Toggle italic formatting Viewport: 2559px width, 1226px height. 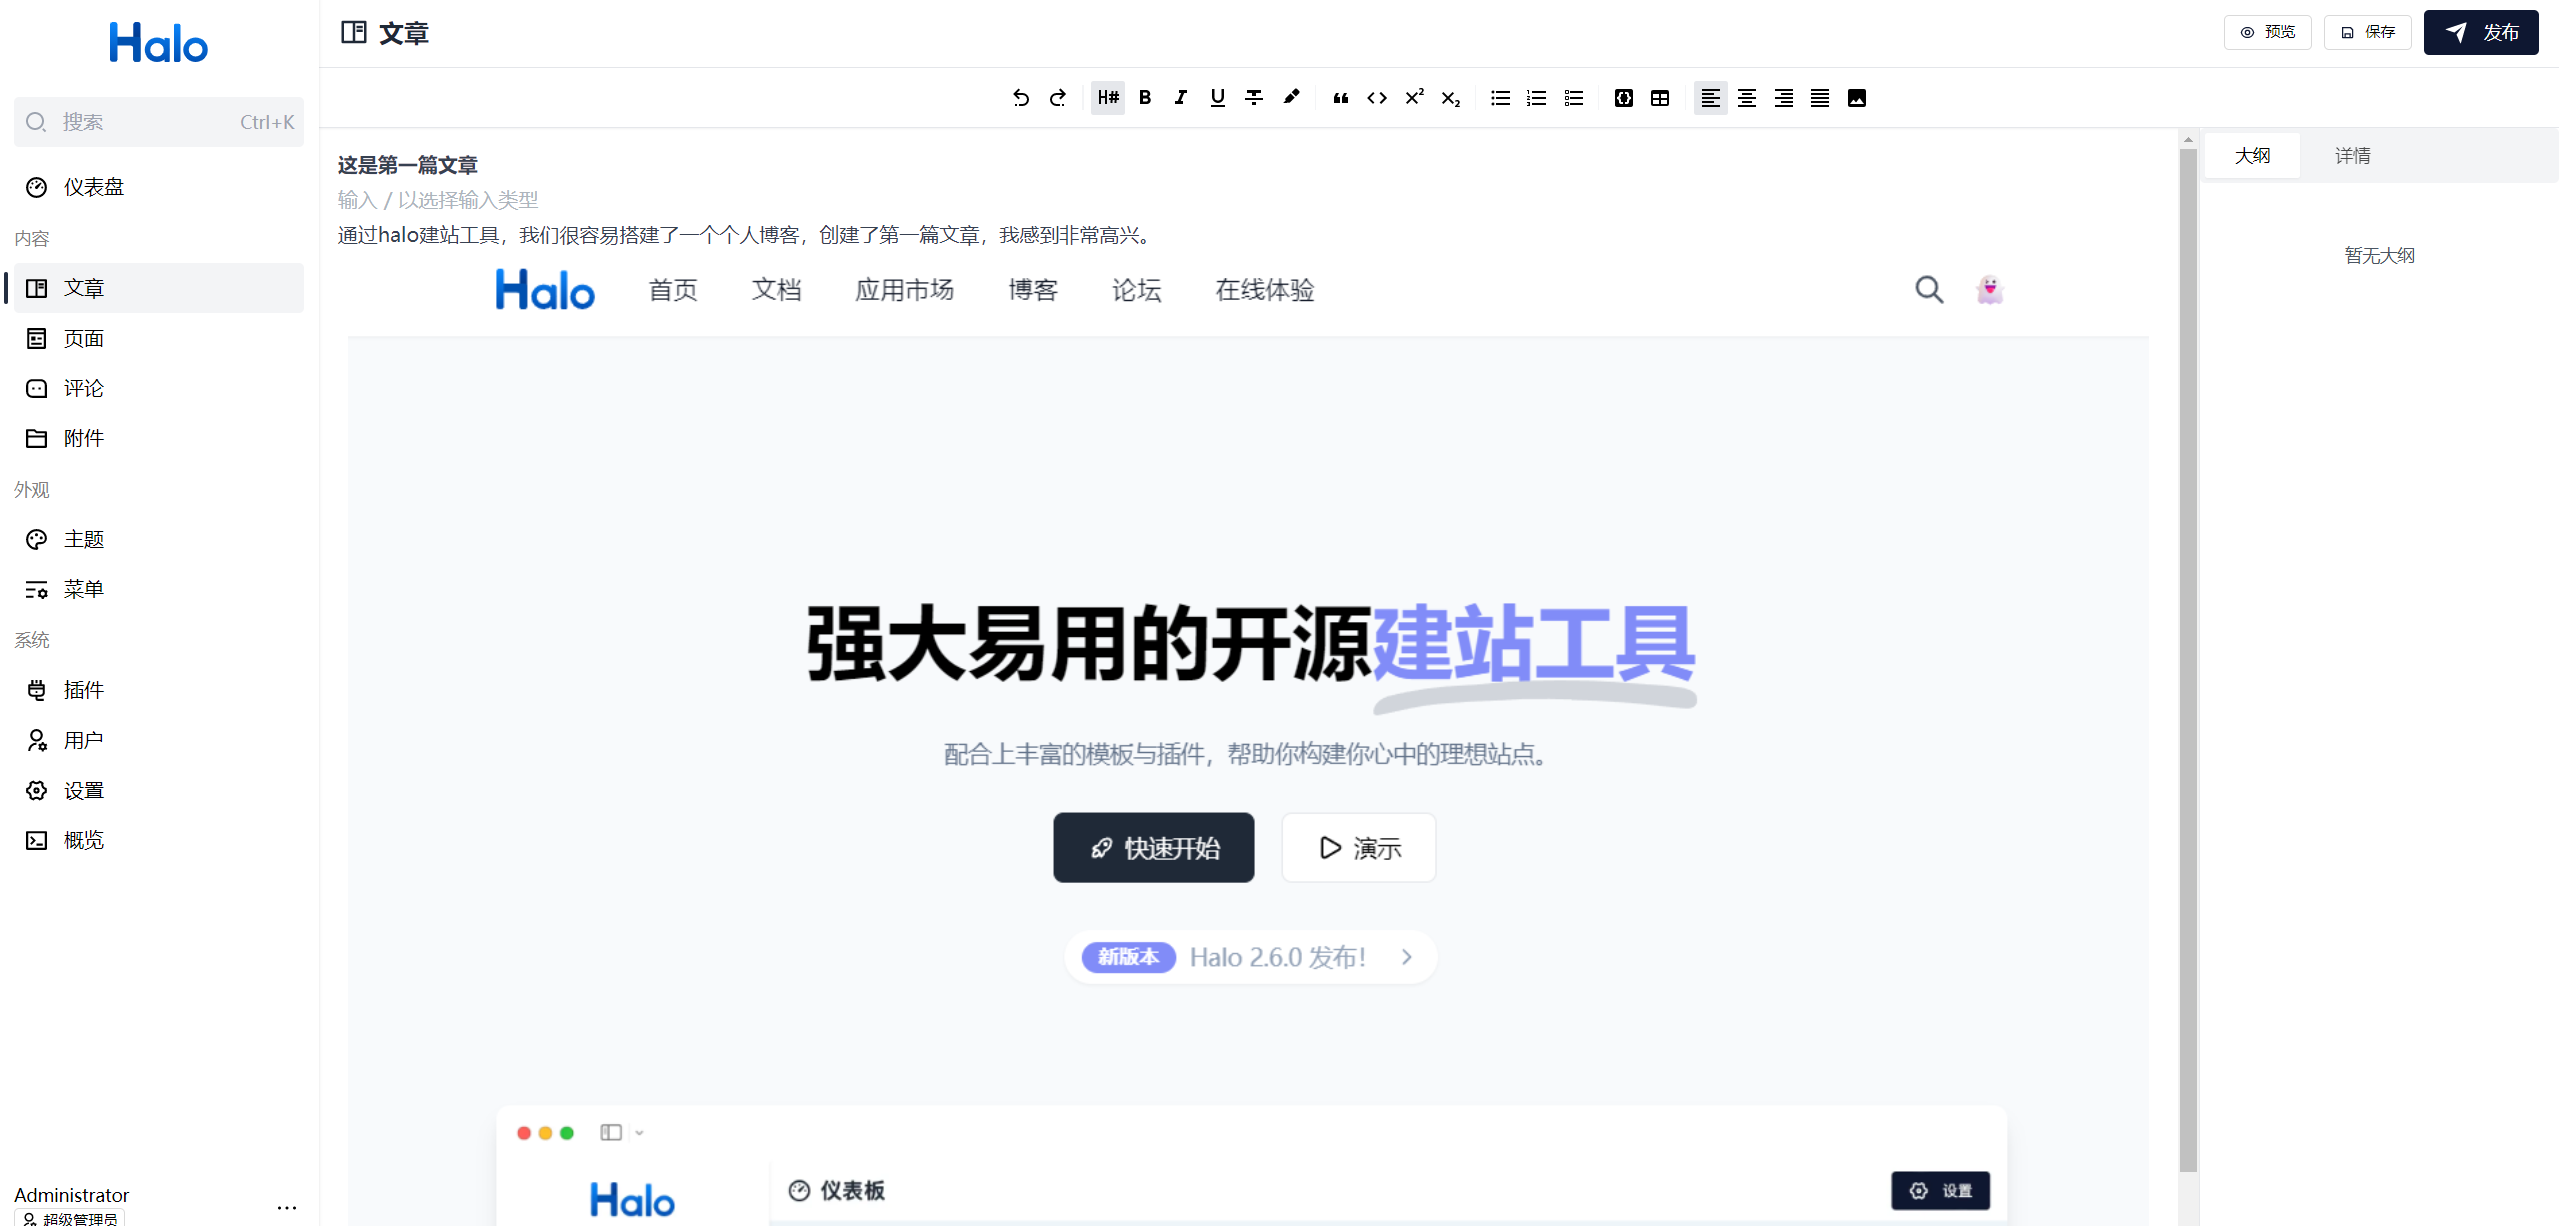[1181, 98]
